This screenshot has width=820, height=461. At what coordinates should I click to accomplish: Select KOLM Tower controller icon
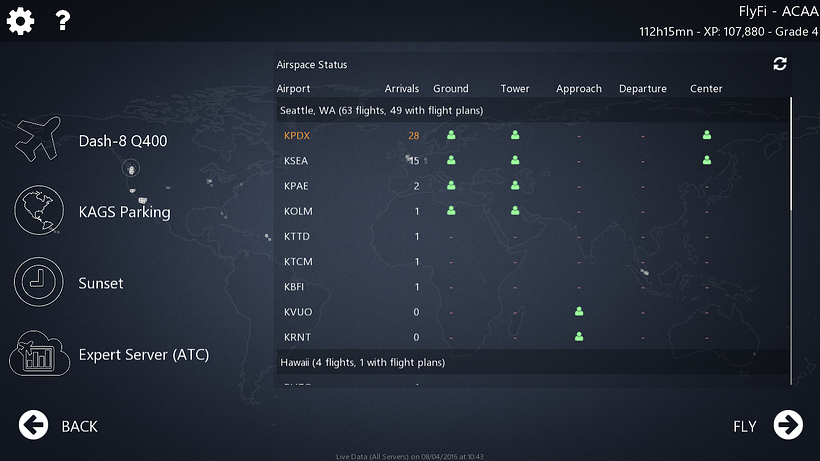click(x=515, y=211)
